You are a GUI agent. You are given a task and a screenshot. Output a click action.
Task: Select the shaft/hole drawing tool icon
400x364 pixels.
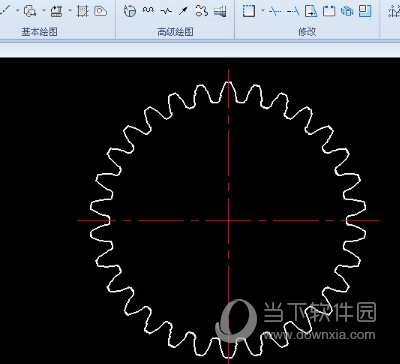(x=220, y=11)
